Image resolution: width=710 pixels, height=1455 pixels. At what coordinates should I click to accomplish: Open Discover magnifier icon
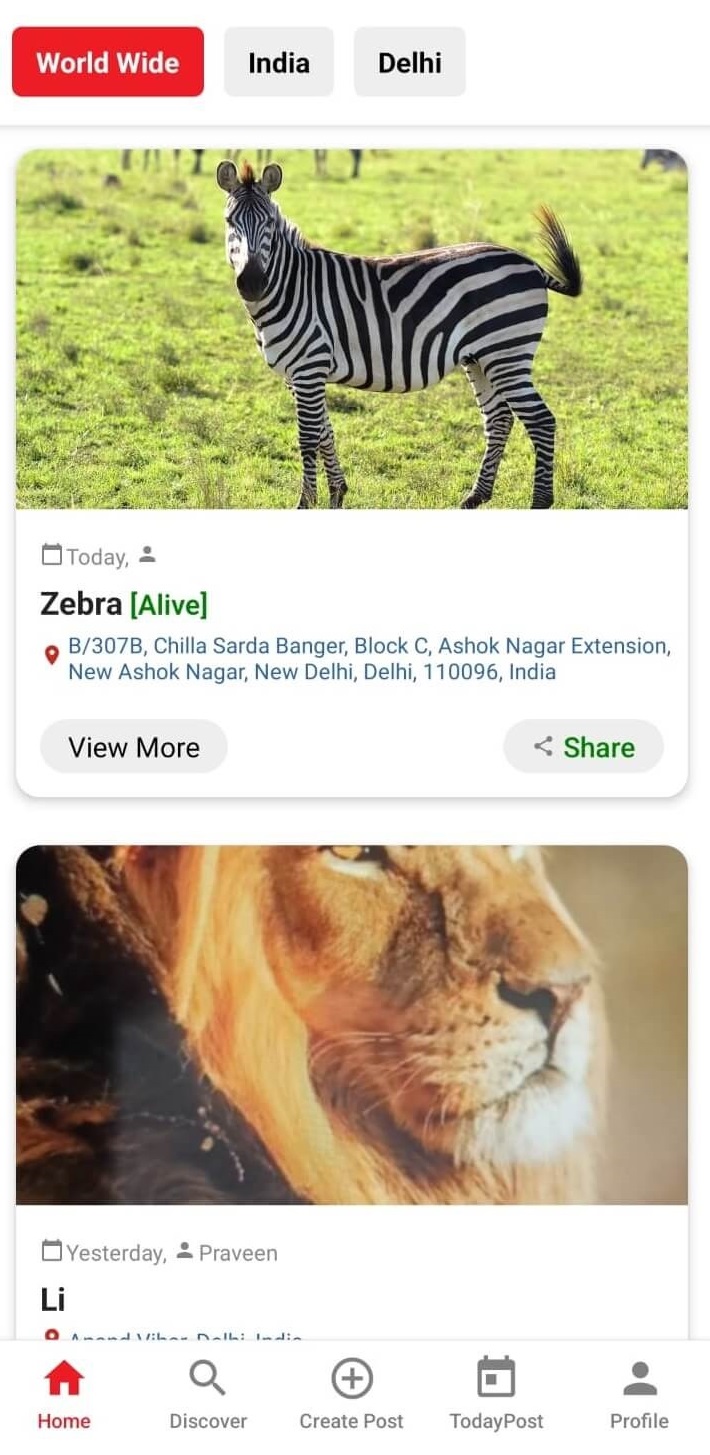(207, 1379)
